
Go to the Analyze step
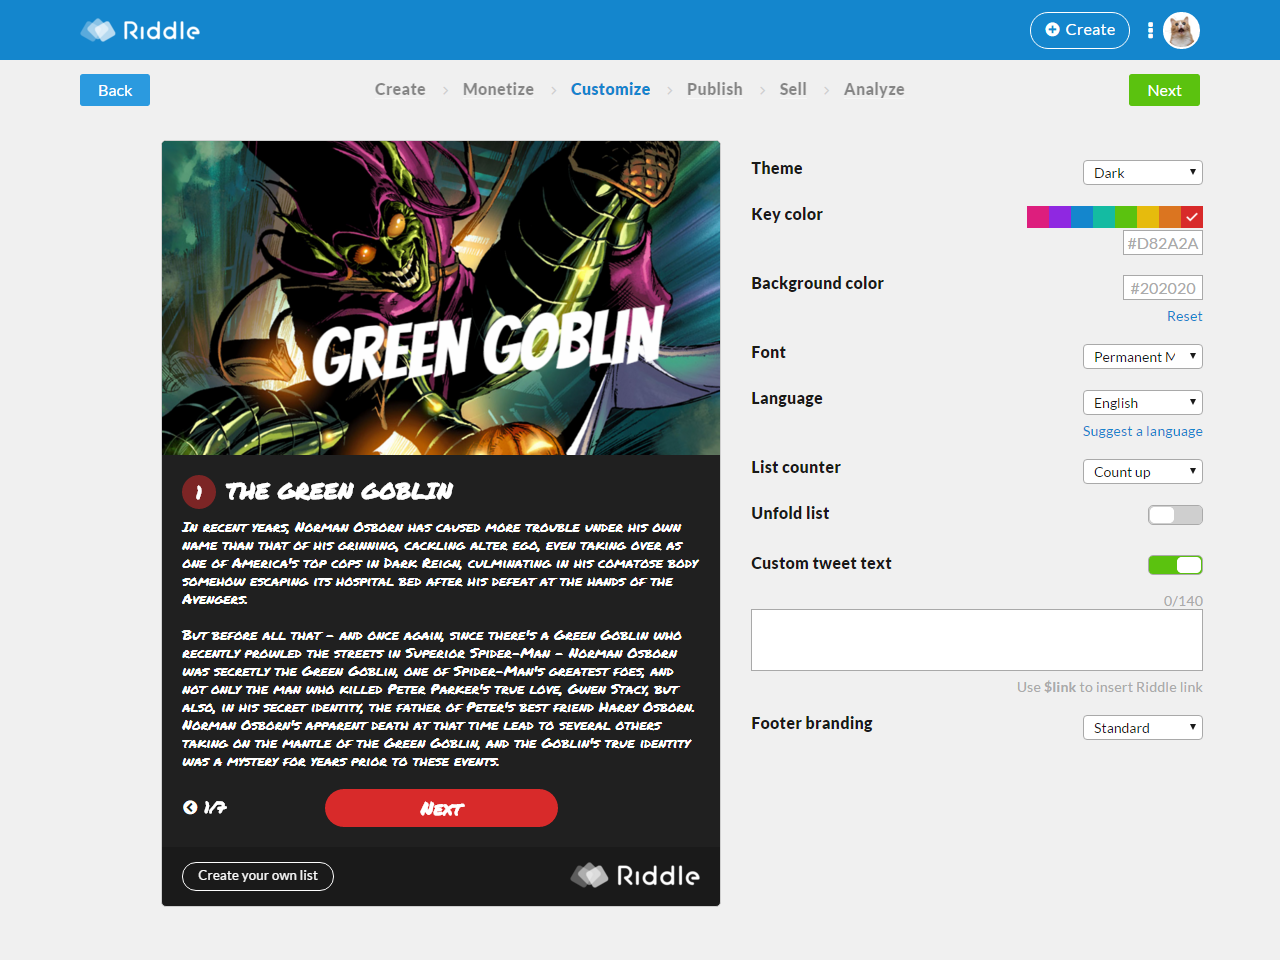click(874, 89)
